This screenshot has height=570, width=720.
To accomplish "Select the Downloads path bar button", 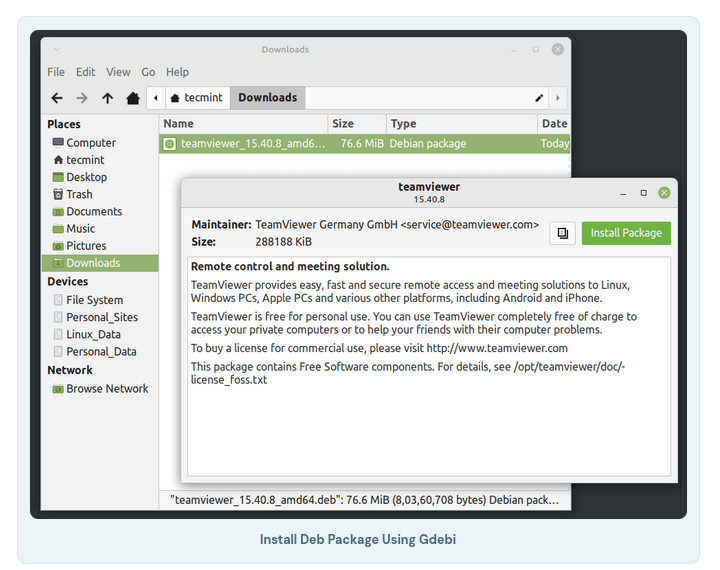I will click(x=268, y=98).
